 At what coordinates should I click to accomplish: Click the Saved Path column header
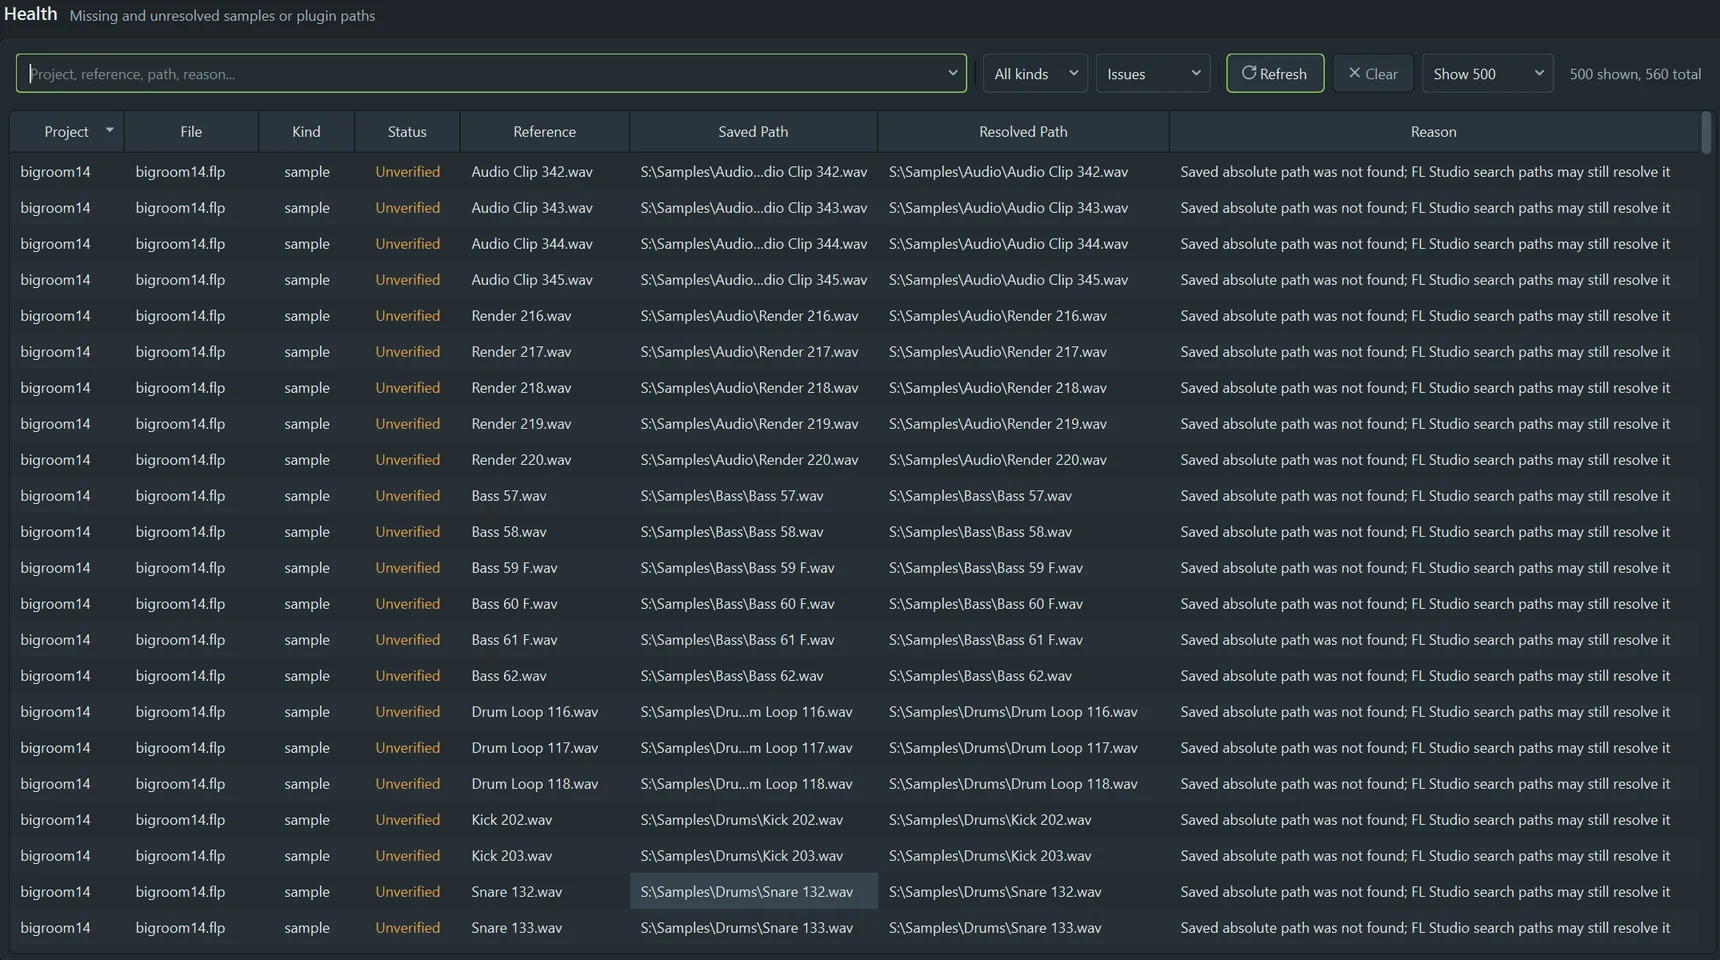pyautogui.click(x=753, y=131)
